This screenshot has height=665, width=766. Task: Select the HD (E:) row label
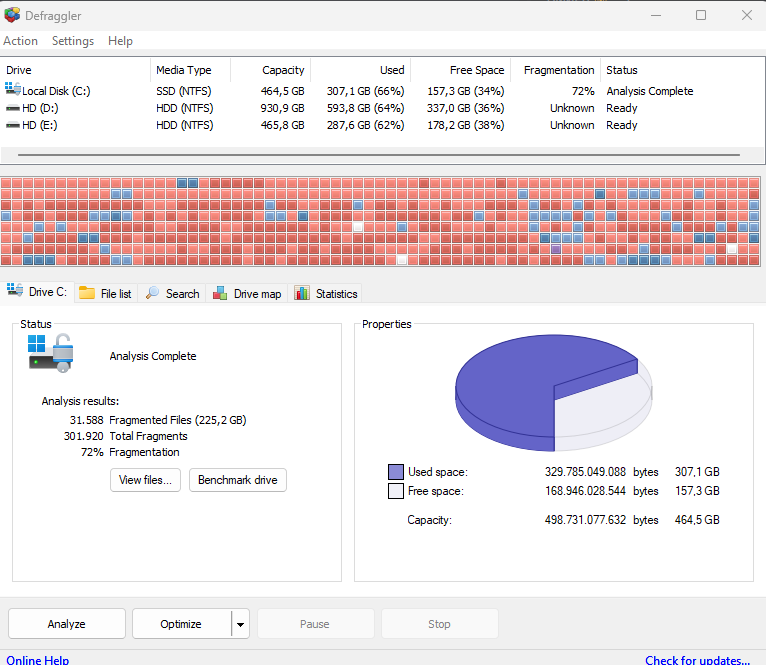40,125
